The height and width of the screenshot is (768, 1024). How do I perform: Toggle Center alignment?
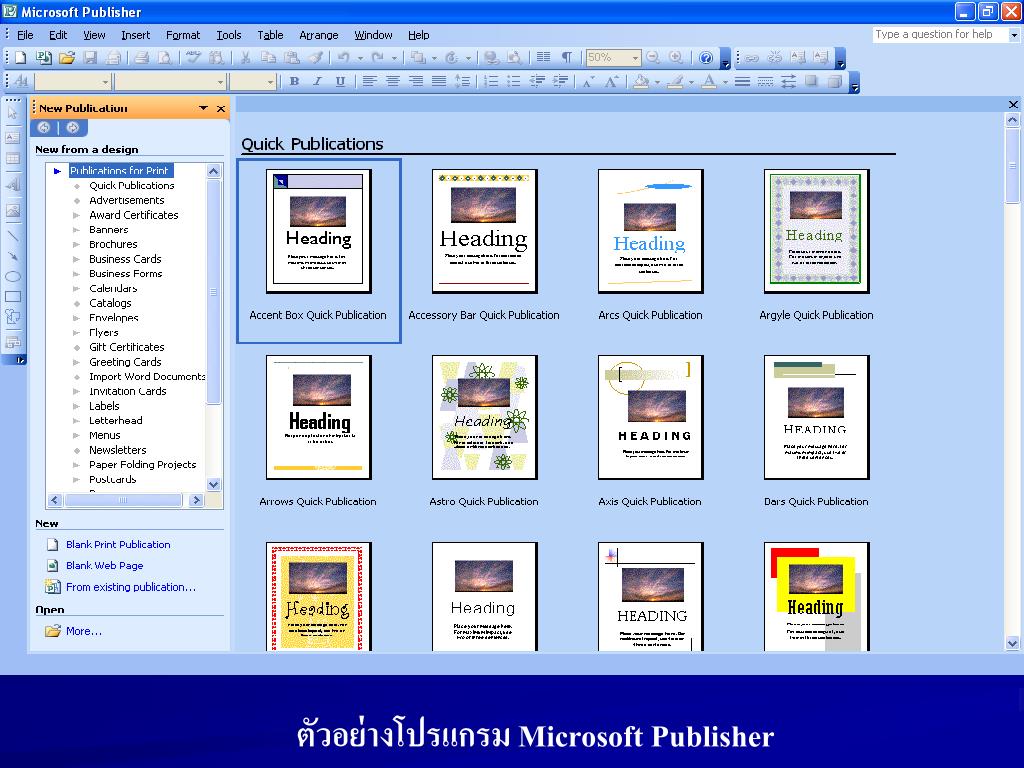coord(392,82)
